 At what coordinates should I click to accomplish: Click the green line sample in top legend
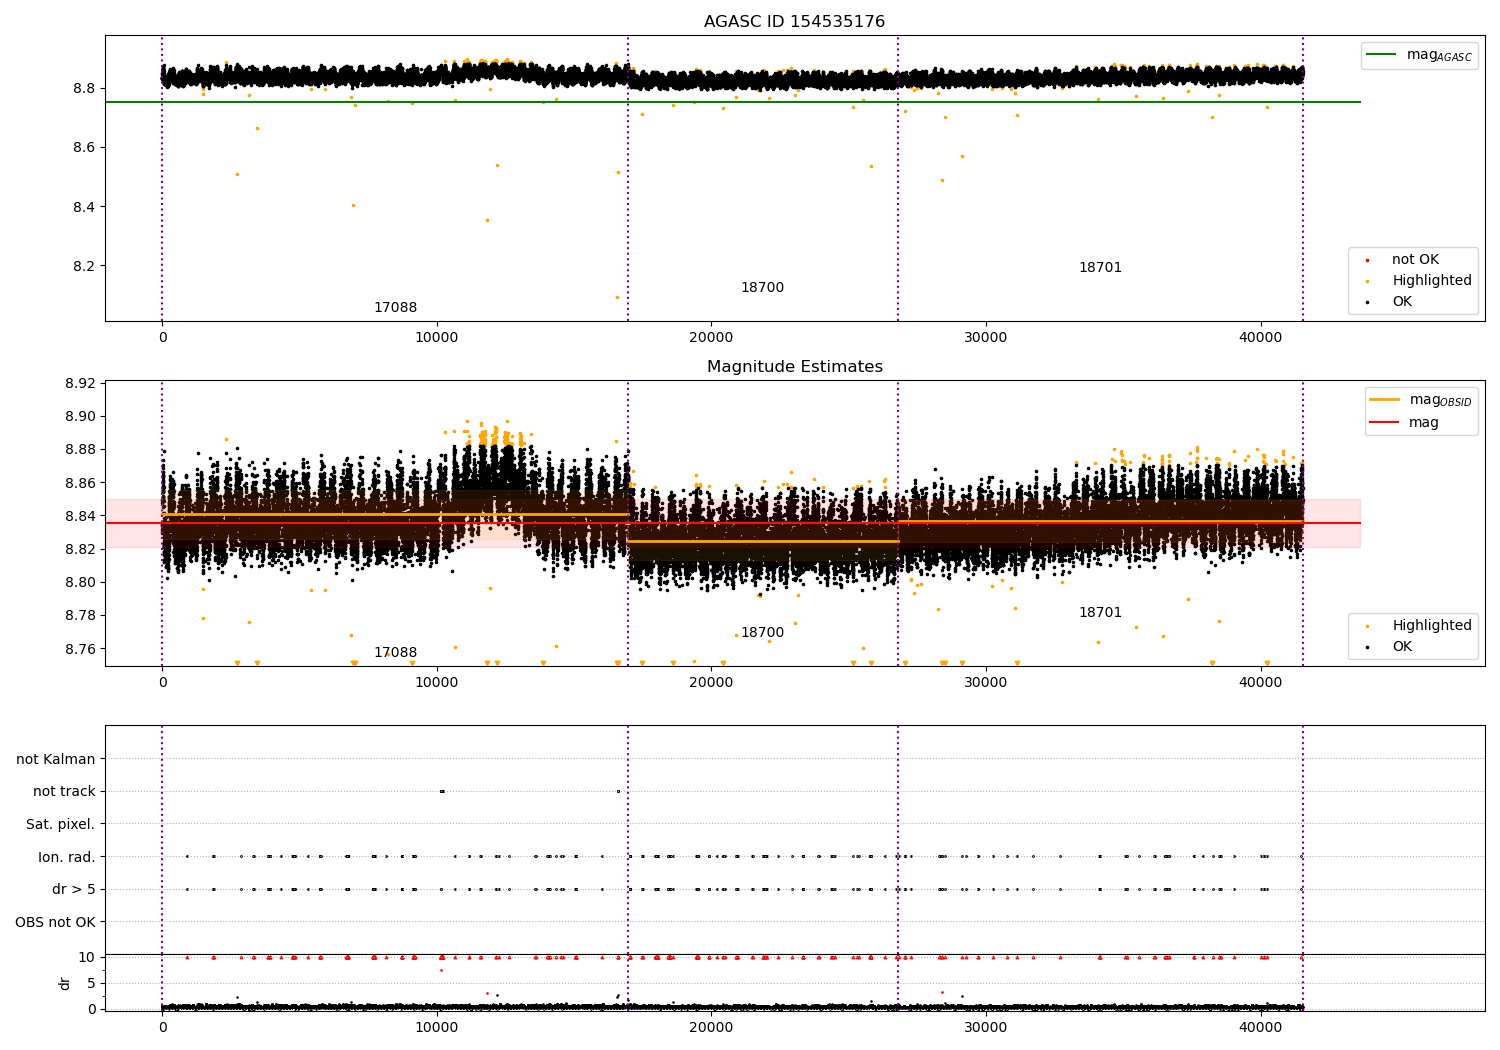[1382, 55]
